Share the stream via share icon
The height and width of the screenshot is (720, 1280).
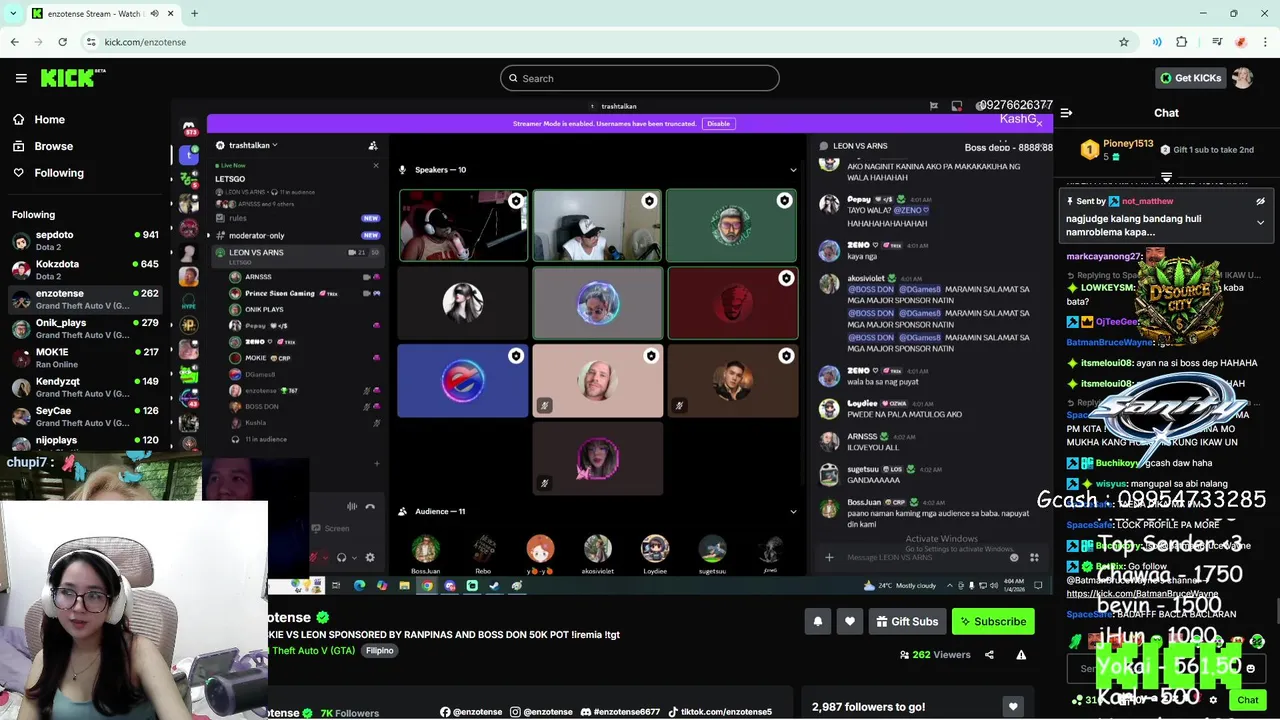pyautogui.click(x=989, y=655)
